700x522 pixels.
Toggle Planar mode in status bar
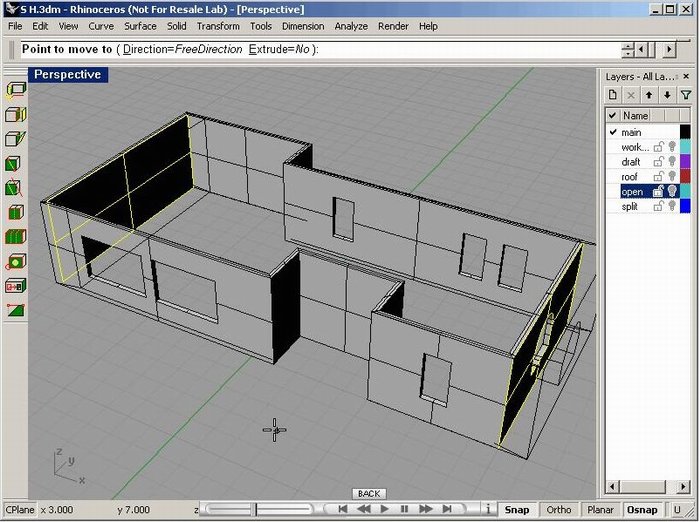pos(600,510)
